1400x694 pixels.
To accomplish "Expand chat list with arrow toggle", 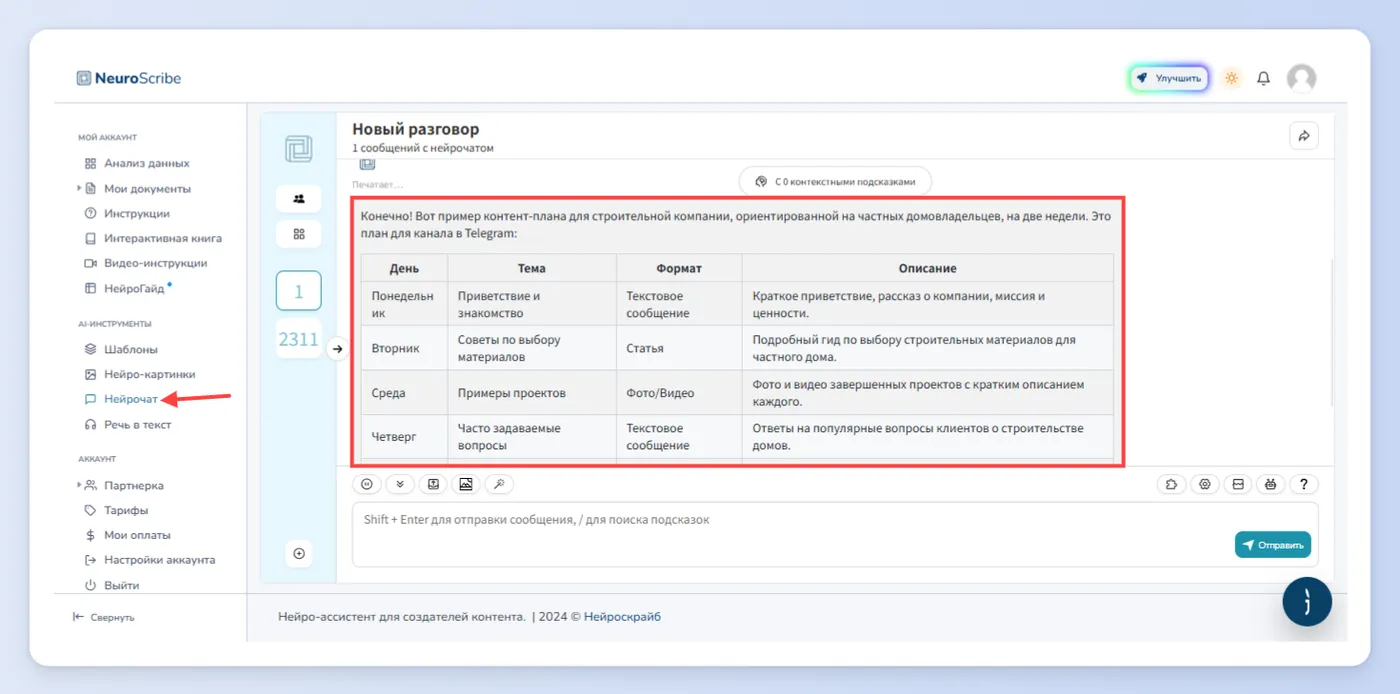I will [x=337, y=349].
